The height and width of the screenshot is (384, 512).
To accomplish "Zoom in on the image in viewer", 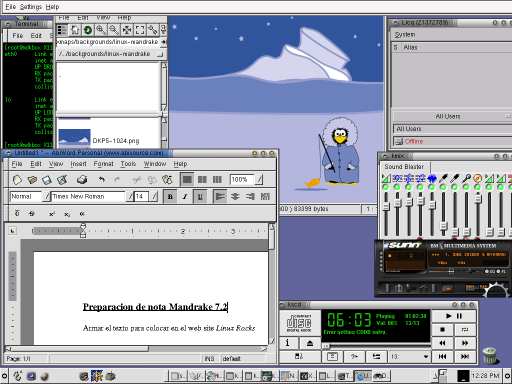I will (x=101, y=30).
